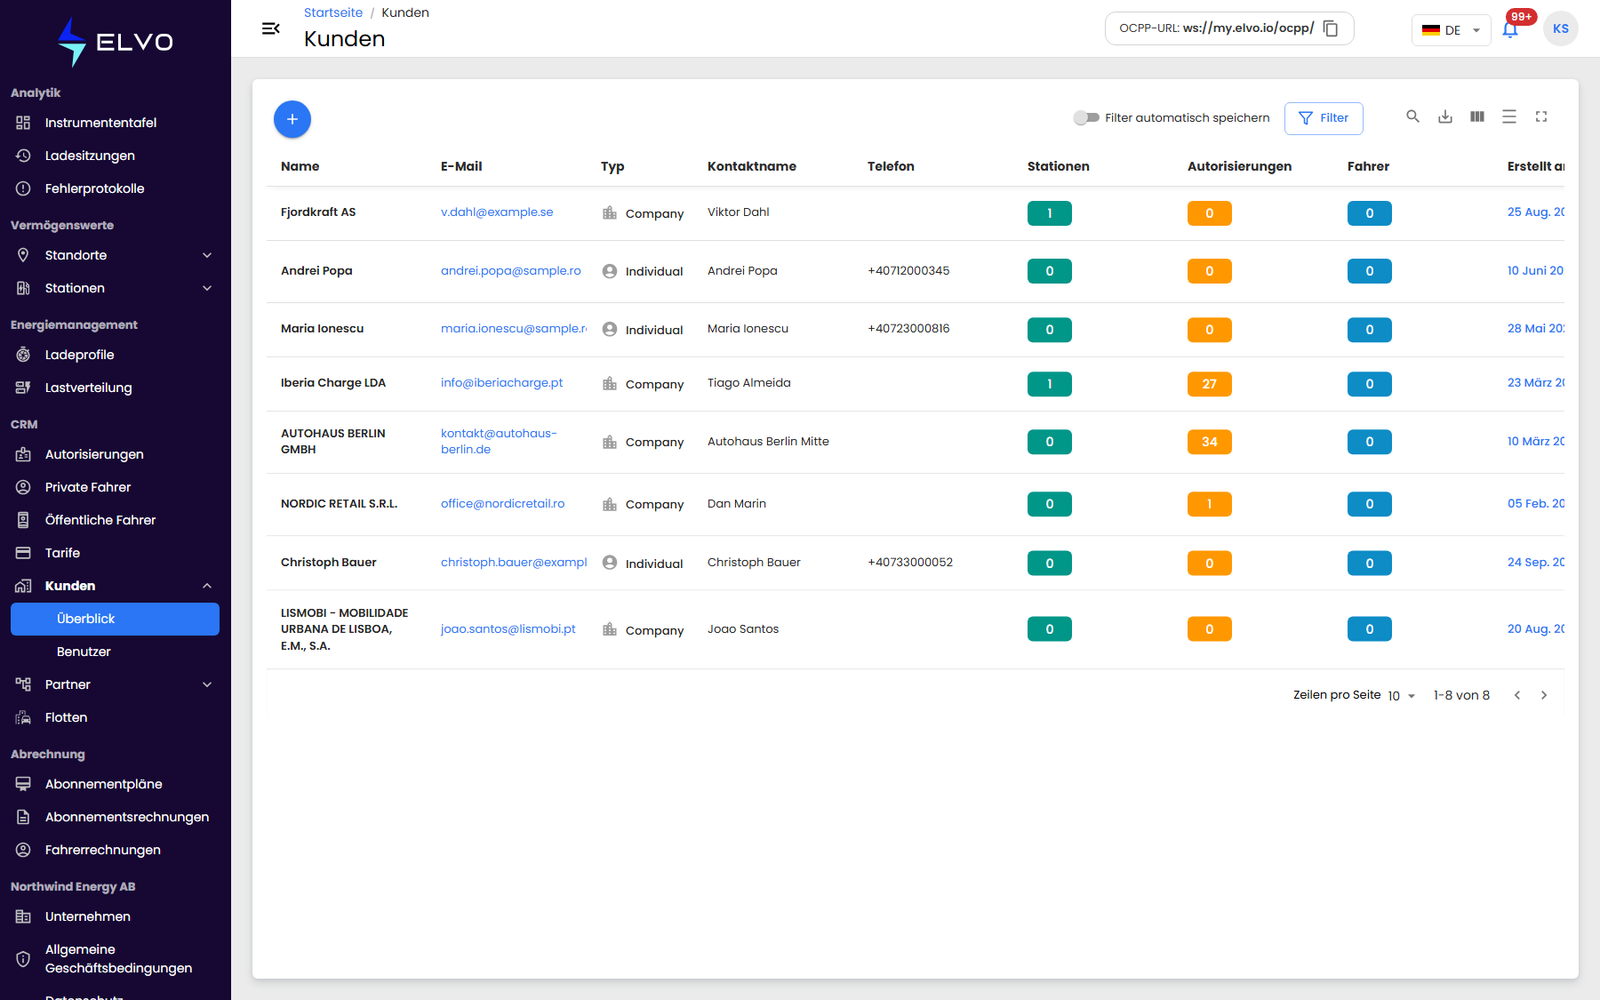Click the download export icon
This screenshot has width=1600, height=1000.
click(x=1445, y=117)
